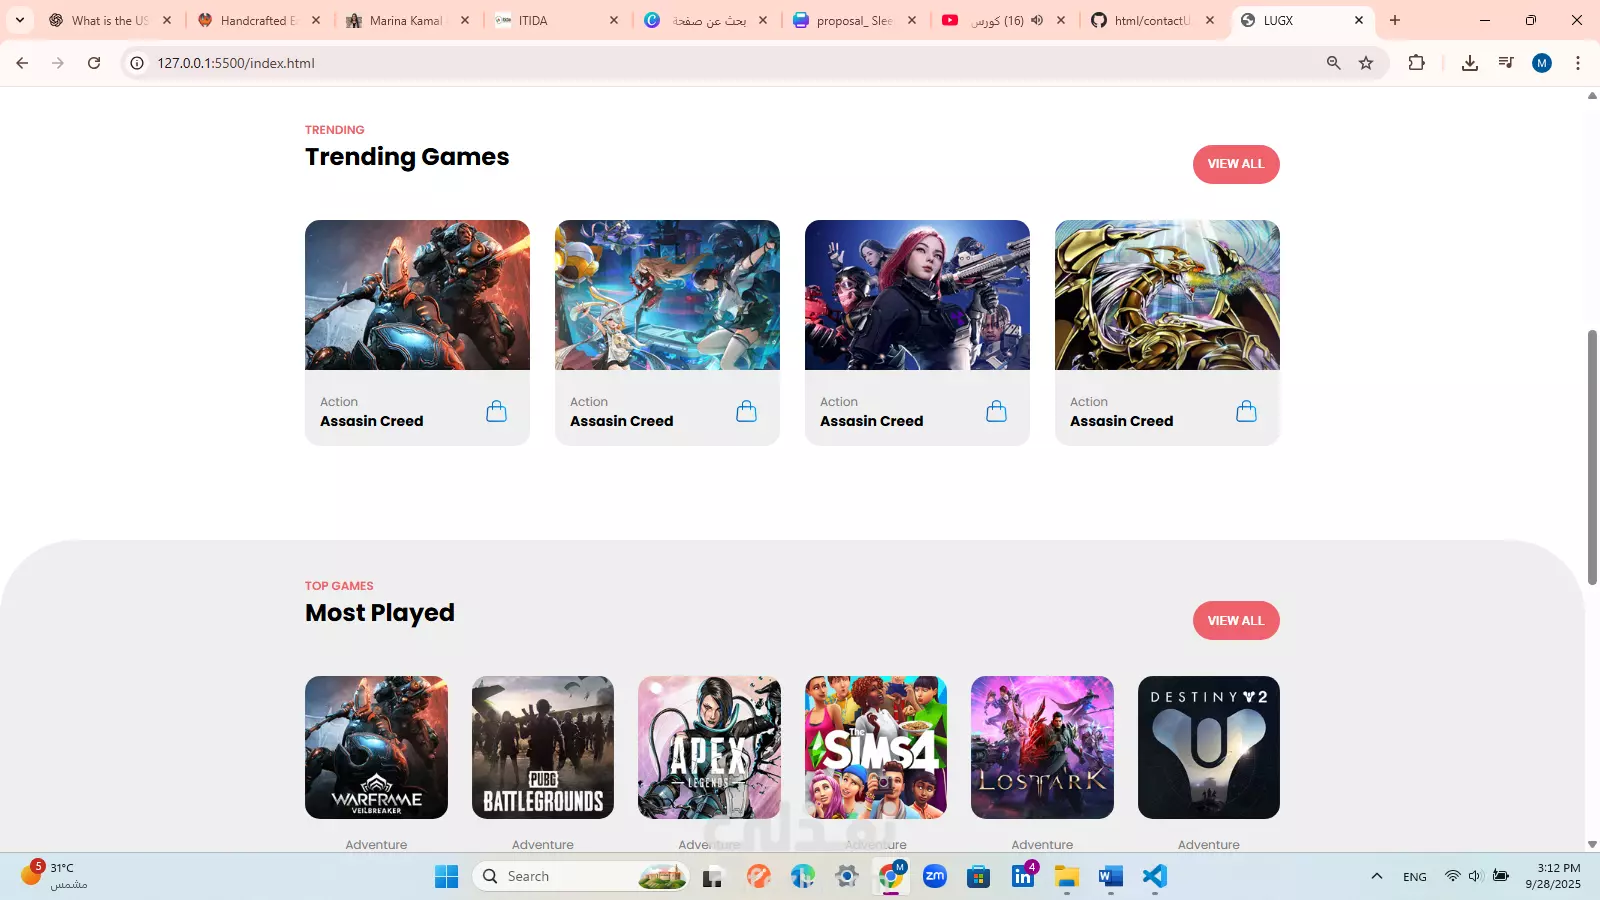This screenshot has height=900, width=1600.
Task: Open Task View icon in taskbar
Action: coord(712,877)
